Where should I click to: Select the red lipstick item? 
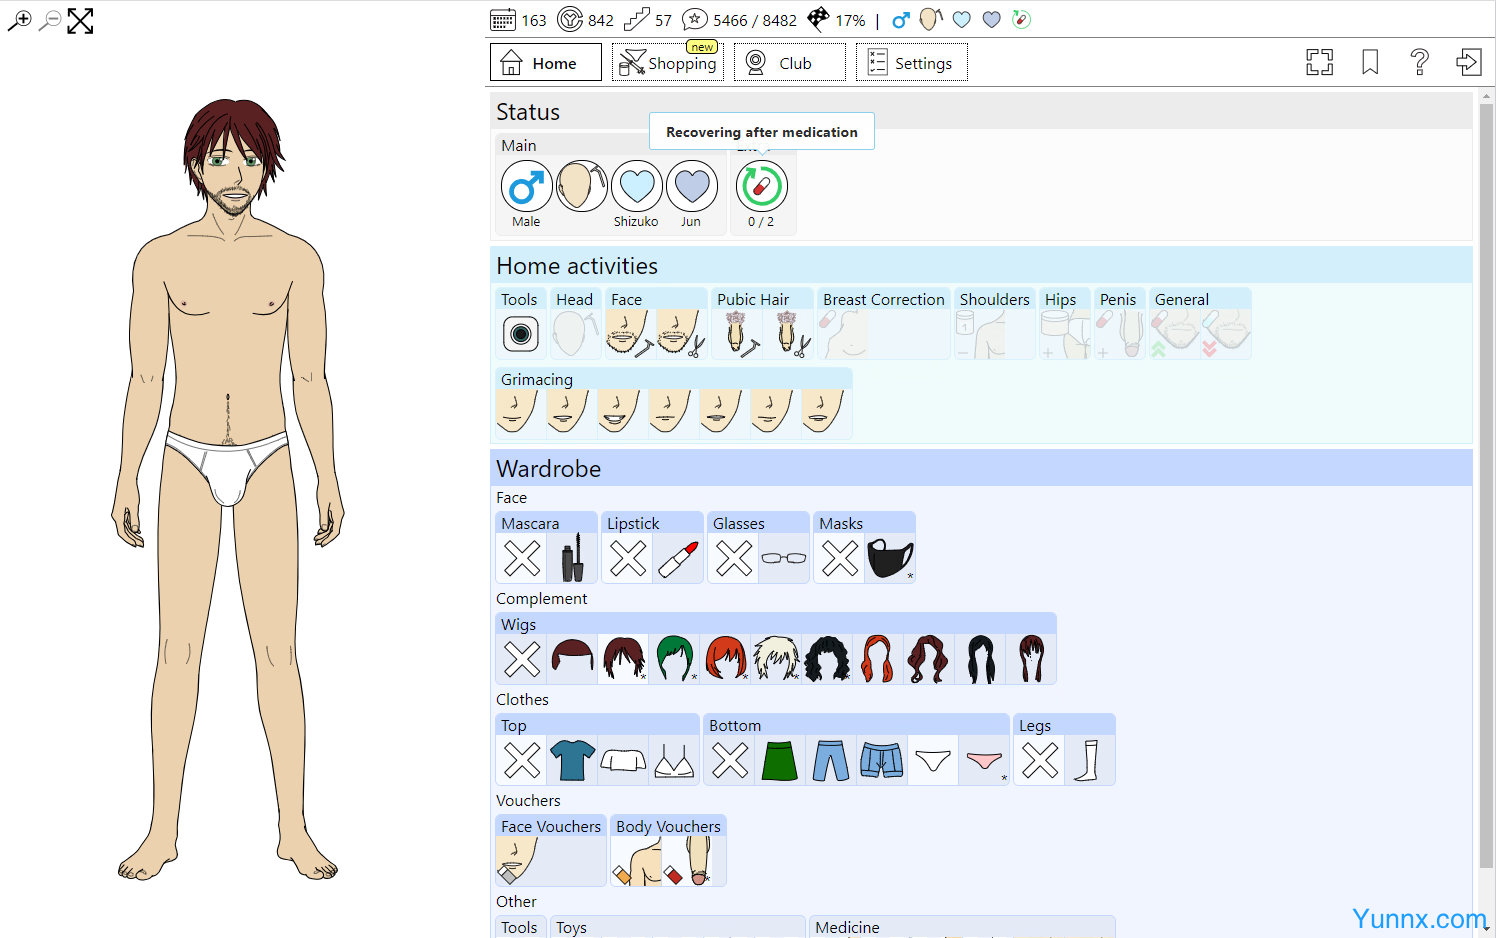click(678, 558)
